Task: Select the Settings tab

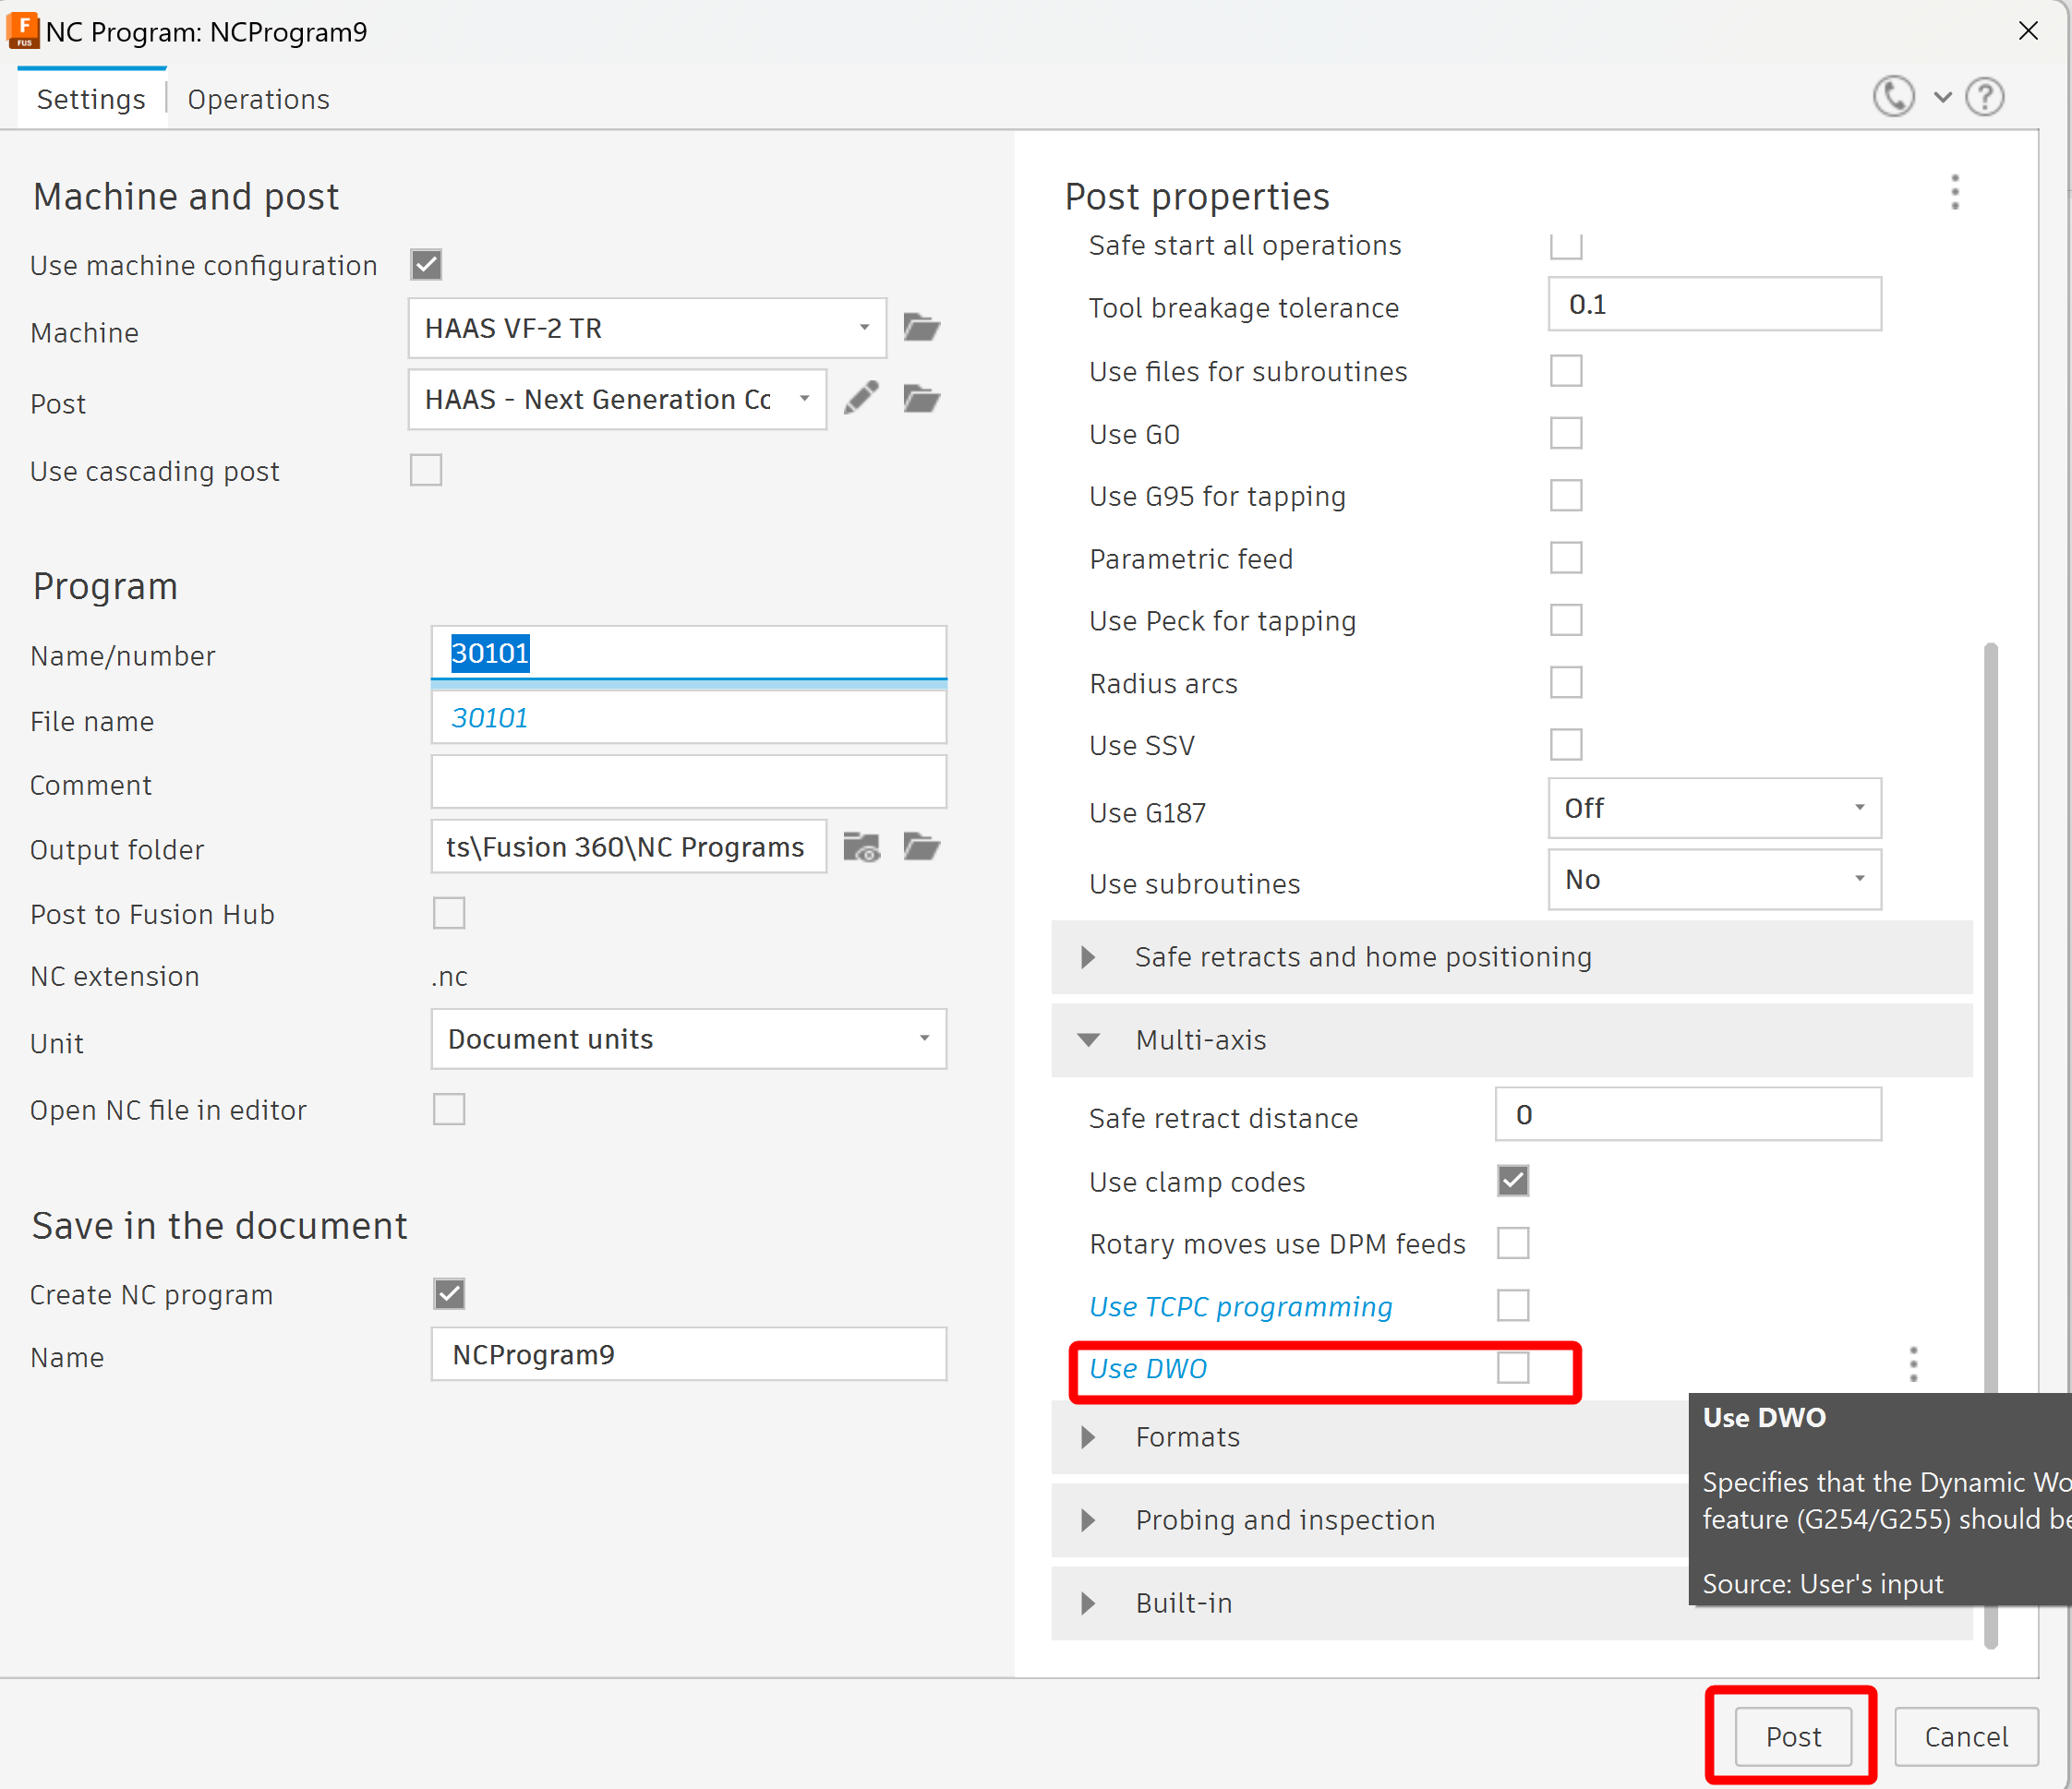Action: pos(91,99)
